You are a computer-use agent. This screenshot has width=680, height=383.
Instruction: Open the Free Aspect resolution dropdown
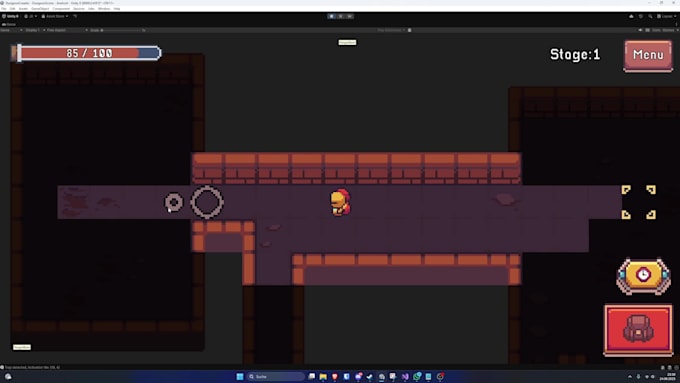pos(67,30)
